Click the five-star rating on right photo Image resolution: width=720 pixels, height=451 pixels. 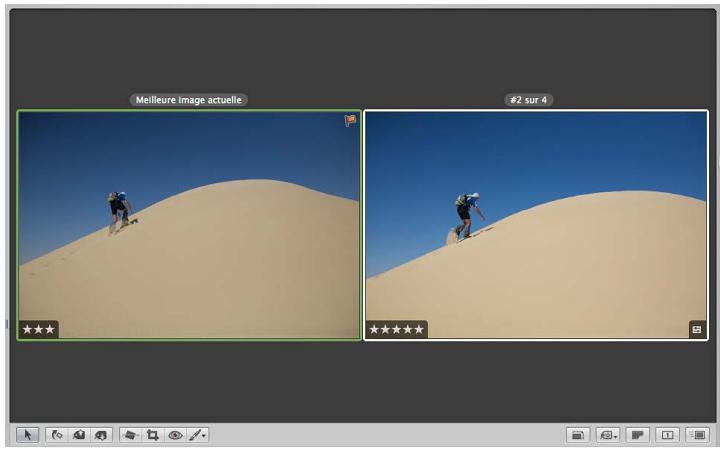[x=397, y=329]
